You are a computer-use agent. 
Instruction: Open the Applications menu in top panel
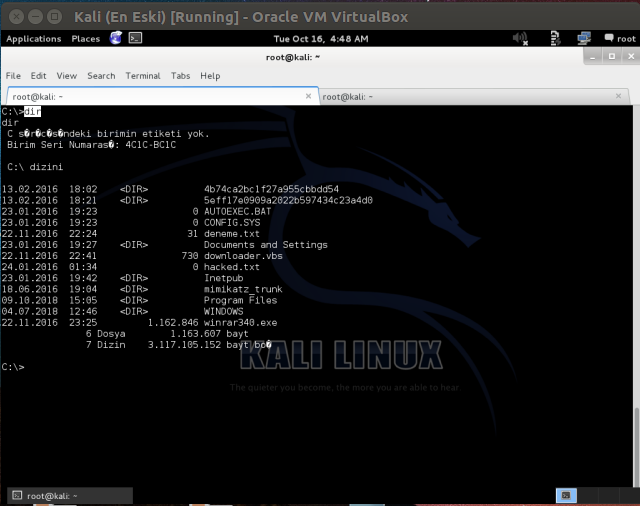click(33, 39)
